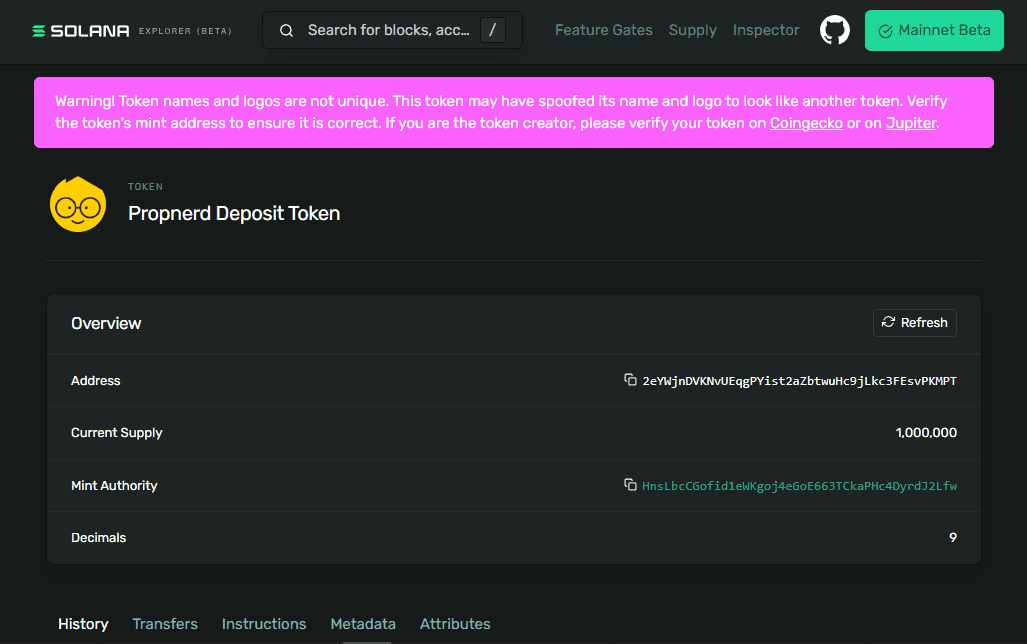The width and height of the screenshot is (1027, 644).
Task: Select the Current Supply value 1,000,000
Action: coord(926,432)
